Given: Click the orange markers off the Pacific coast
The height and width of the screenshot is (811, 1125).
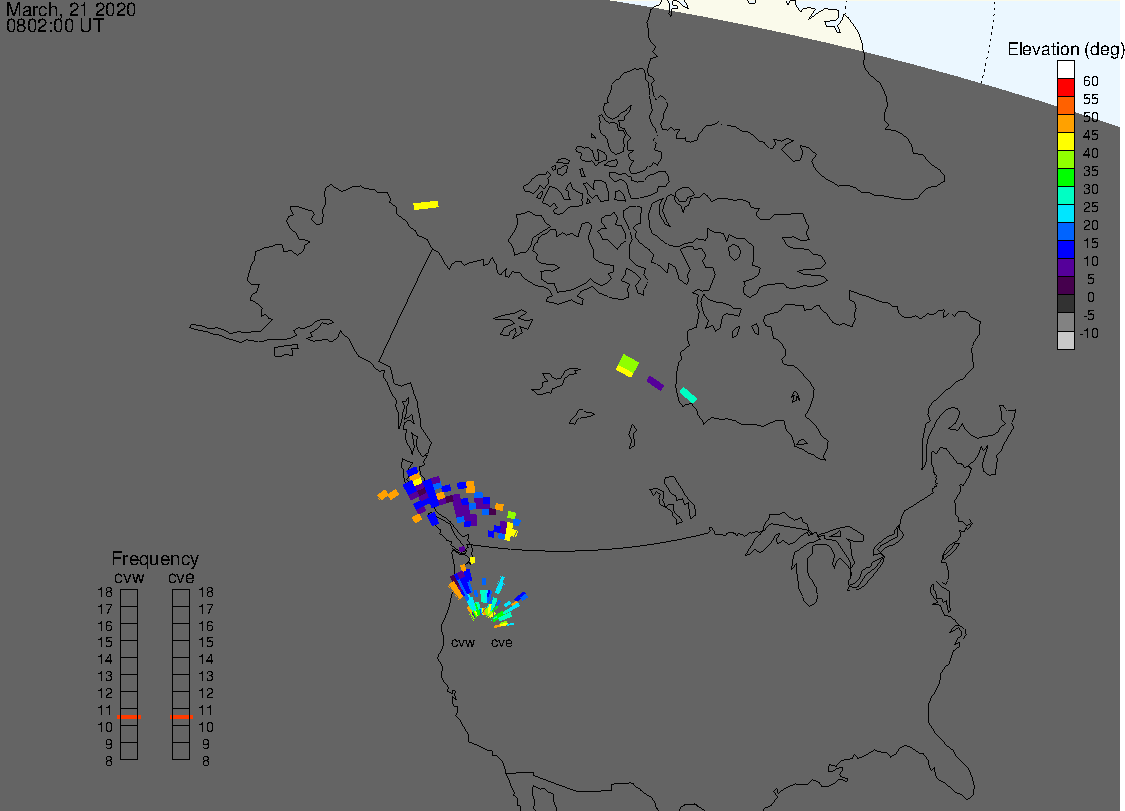Looking at the screenshot, I should [x=388, y=494].
